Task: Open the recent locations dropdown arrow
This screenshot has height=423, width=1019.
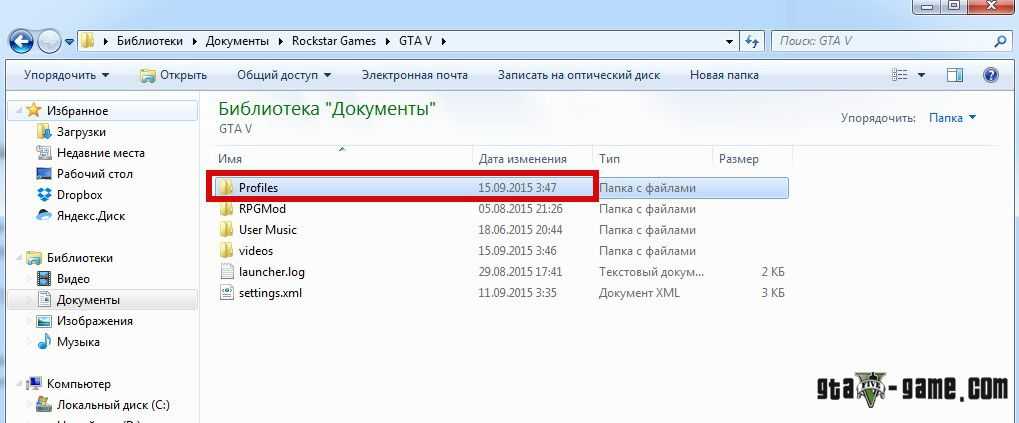Action: pyautogui.click(x=69, y=43)
